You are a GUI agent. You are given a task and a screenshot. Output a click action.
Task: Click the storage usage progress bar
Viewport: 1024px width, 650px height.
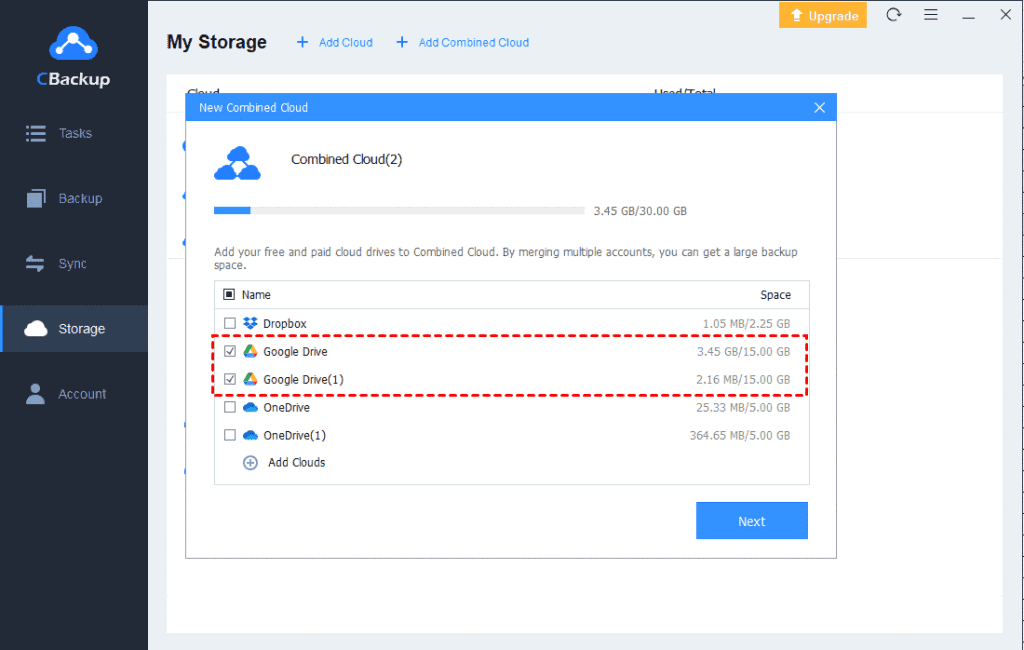tap(397, 210)
